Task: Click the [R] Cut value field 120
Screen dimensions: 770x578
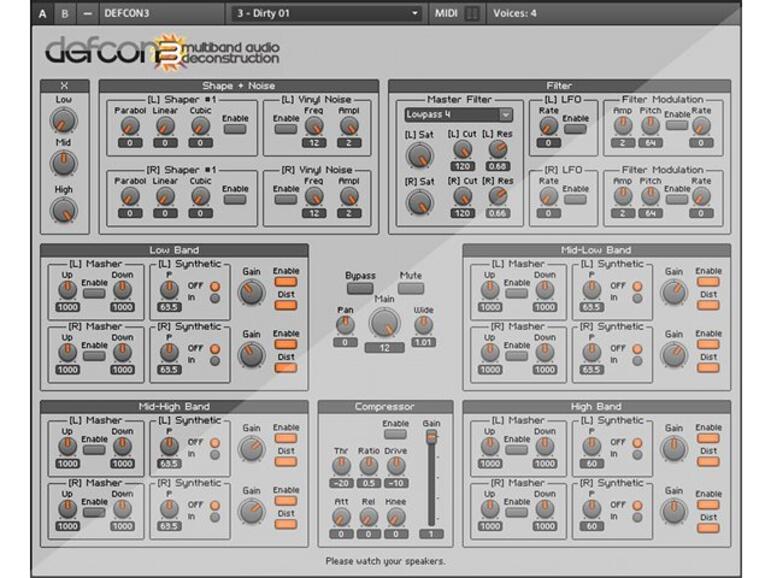Action: pyautogui.click(x=462, y=214)
